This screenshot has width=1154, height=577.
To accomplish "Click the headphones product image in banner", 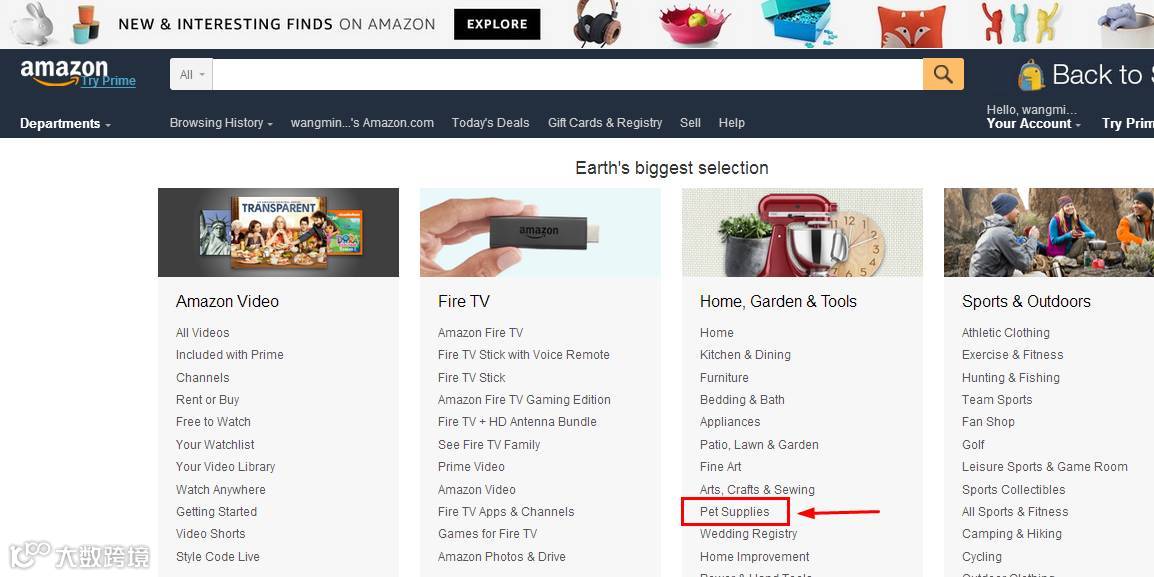I will click(596, 24).
